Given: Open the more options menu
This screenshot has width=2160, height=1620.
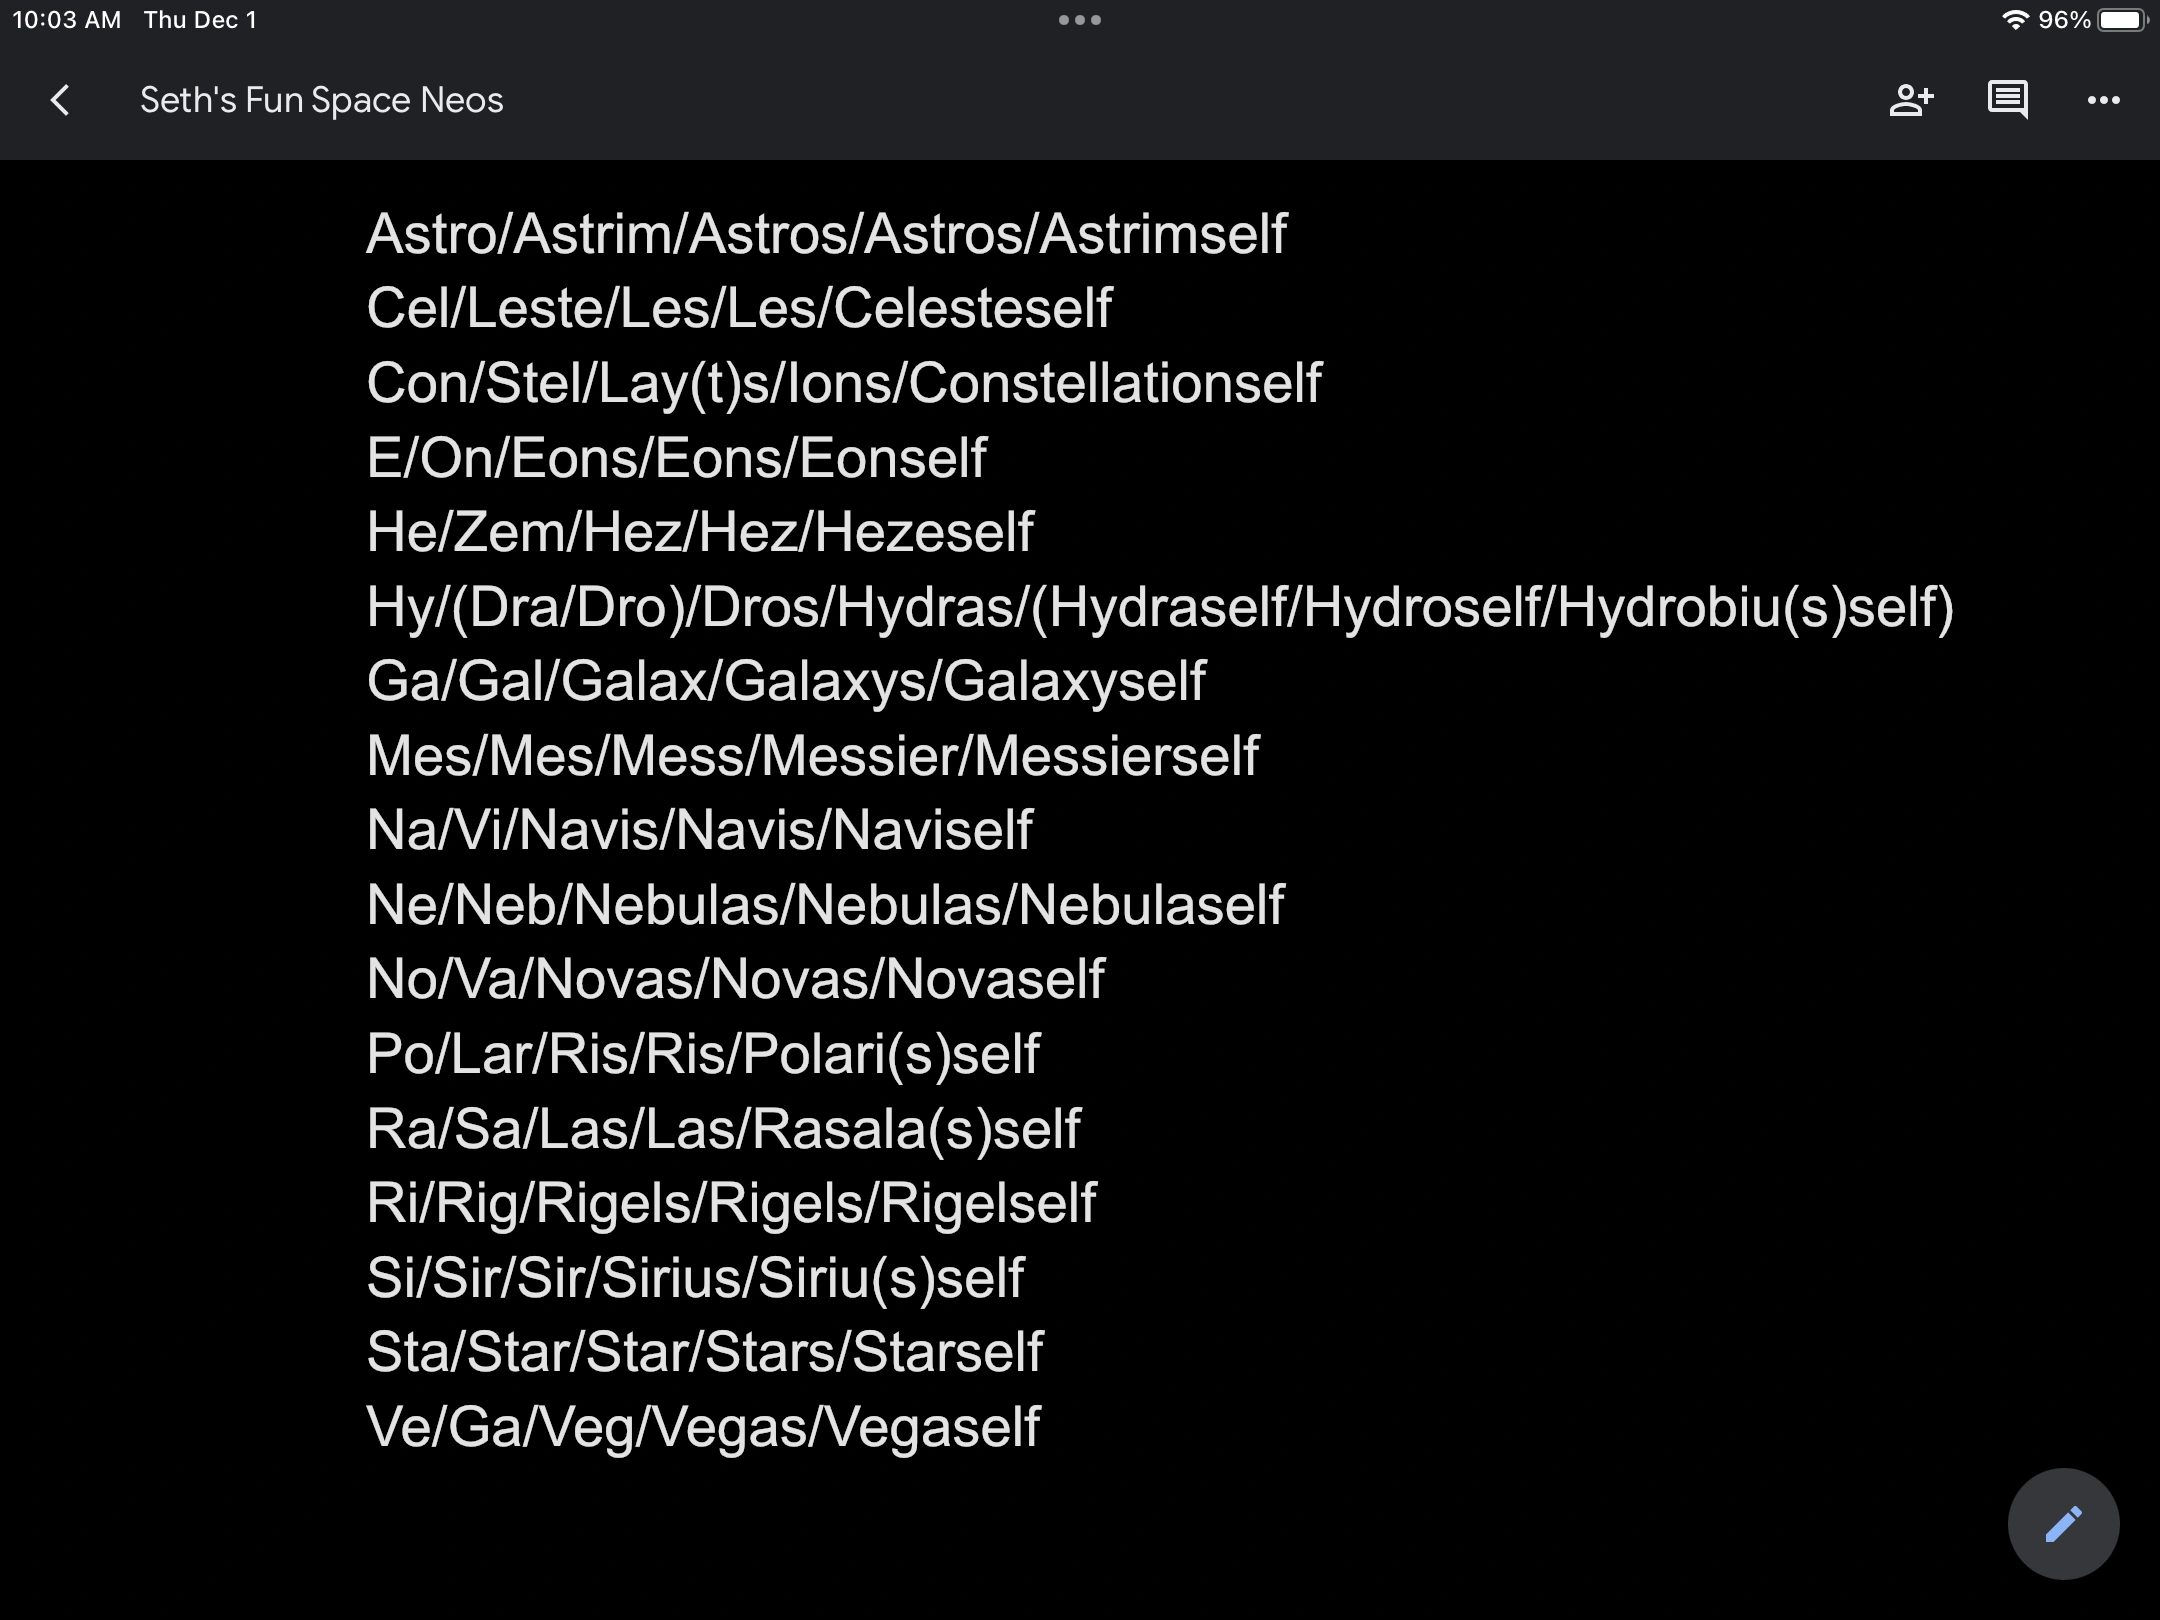Looking at the screenshot, I should point(2103,100).
